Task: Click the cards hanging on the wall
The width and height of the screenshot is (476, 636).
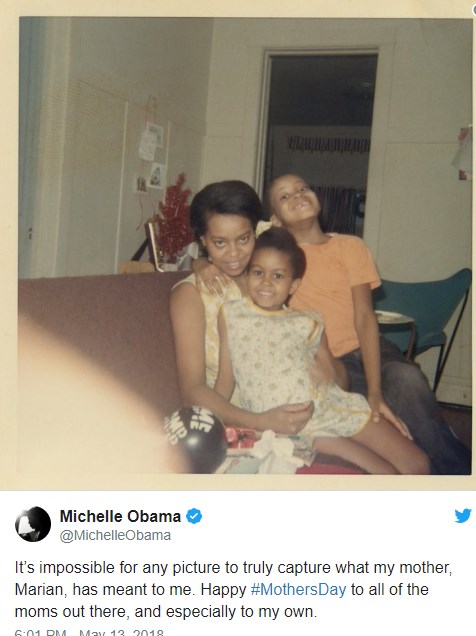Action: (151, 157)
